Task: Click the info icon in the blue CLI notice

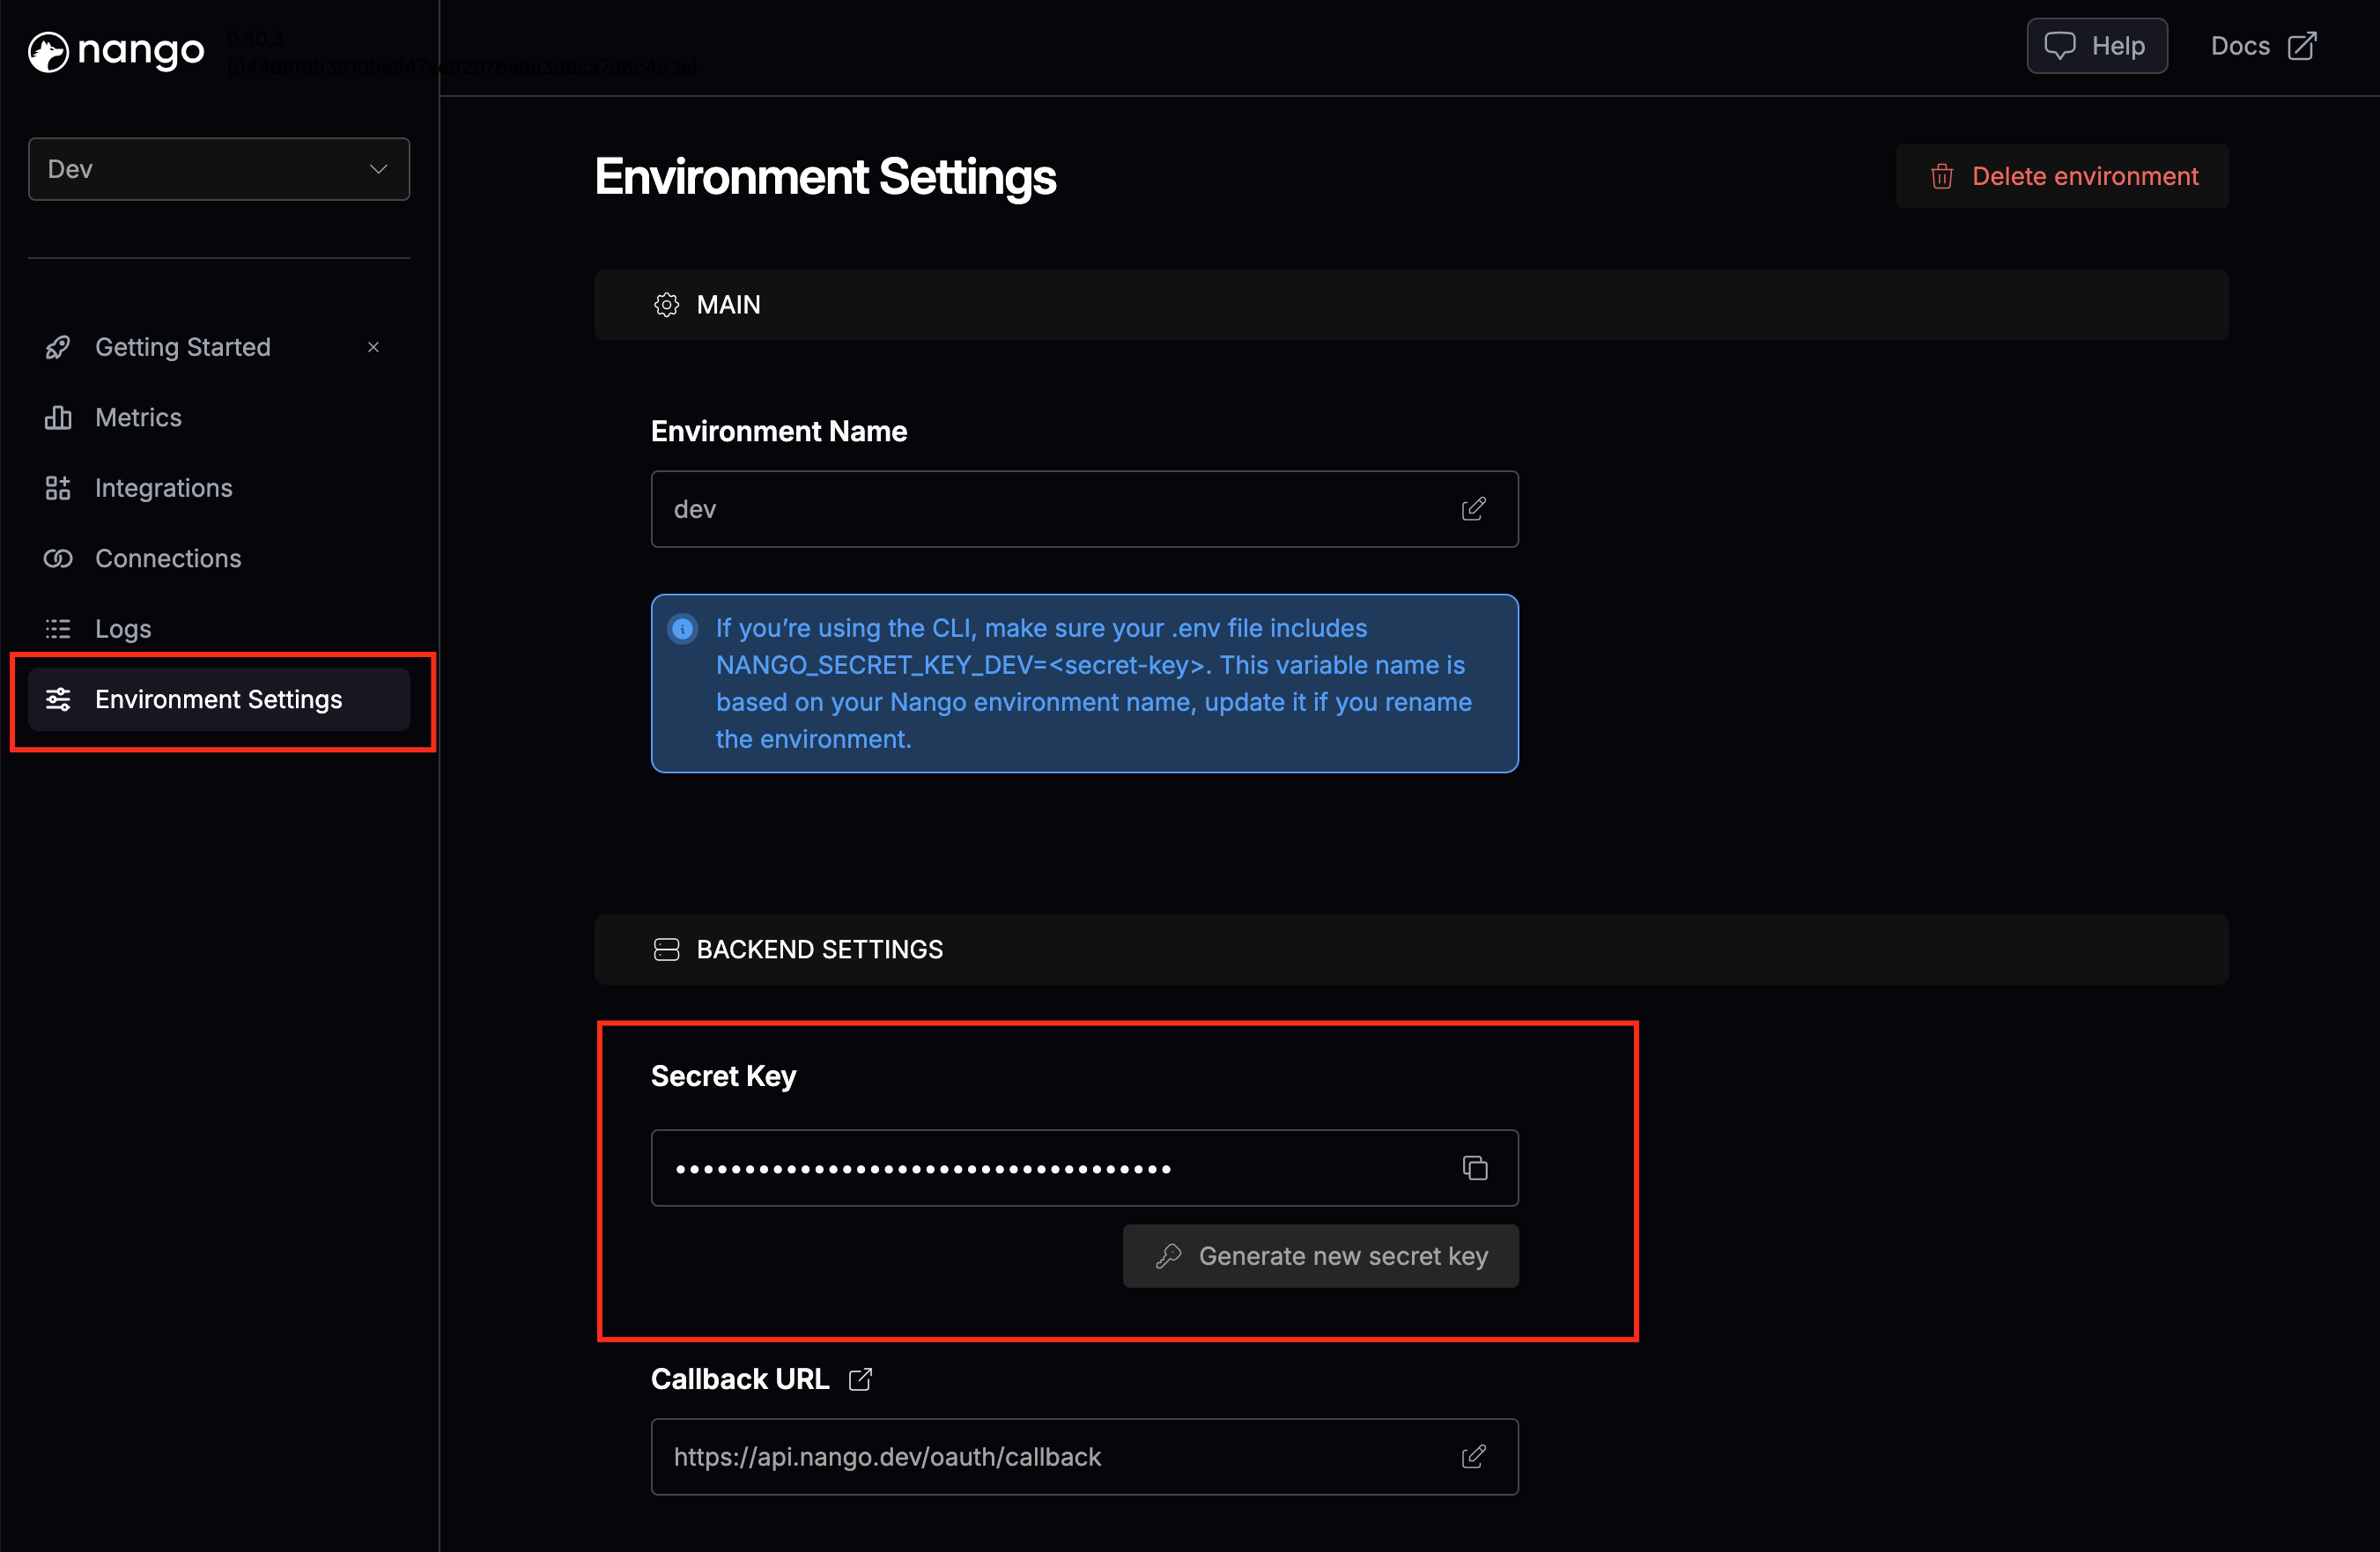Action: click(683, 629)
